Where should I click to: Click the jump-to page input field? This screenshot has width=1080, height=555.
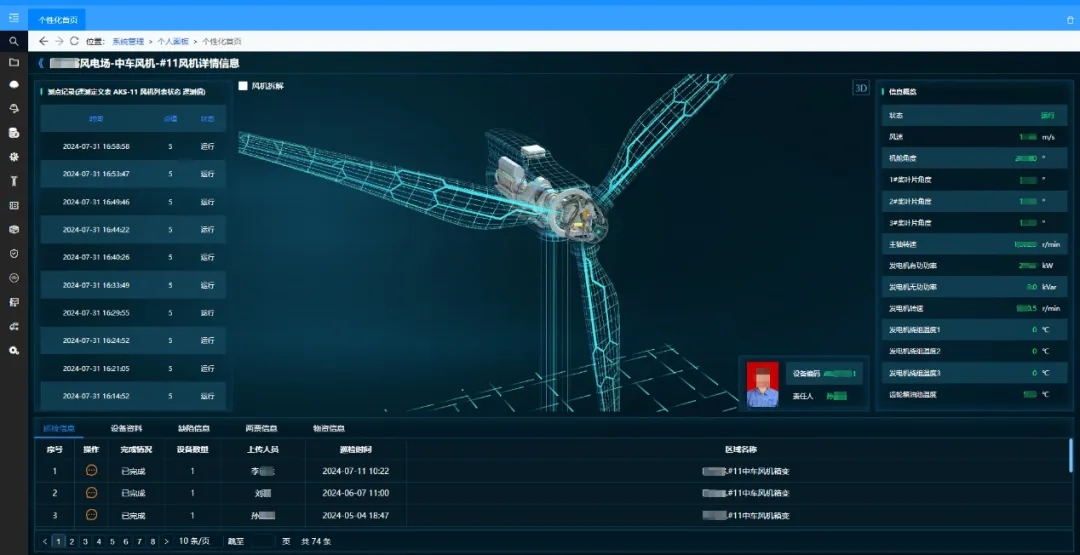coord(260,541)
